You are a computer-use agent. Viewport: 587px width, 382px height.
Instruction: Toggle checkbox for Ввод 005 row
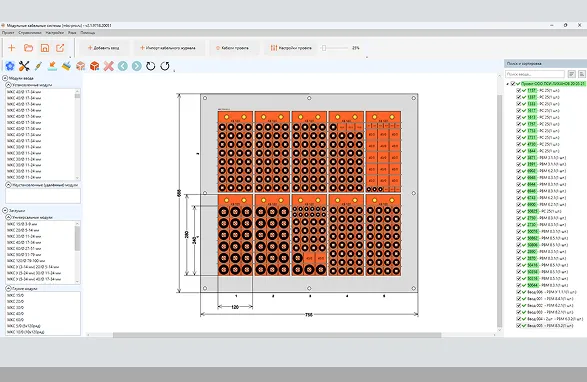[x=518, y=326]
